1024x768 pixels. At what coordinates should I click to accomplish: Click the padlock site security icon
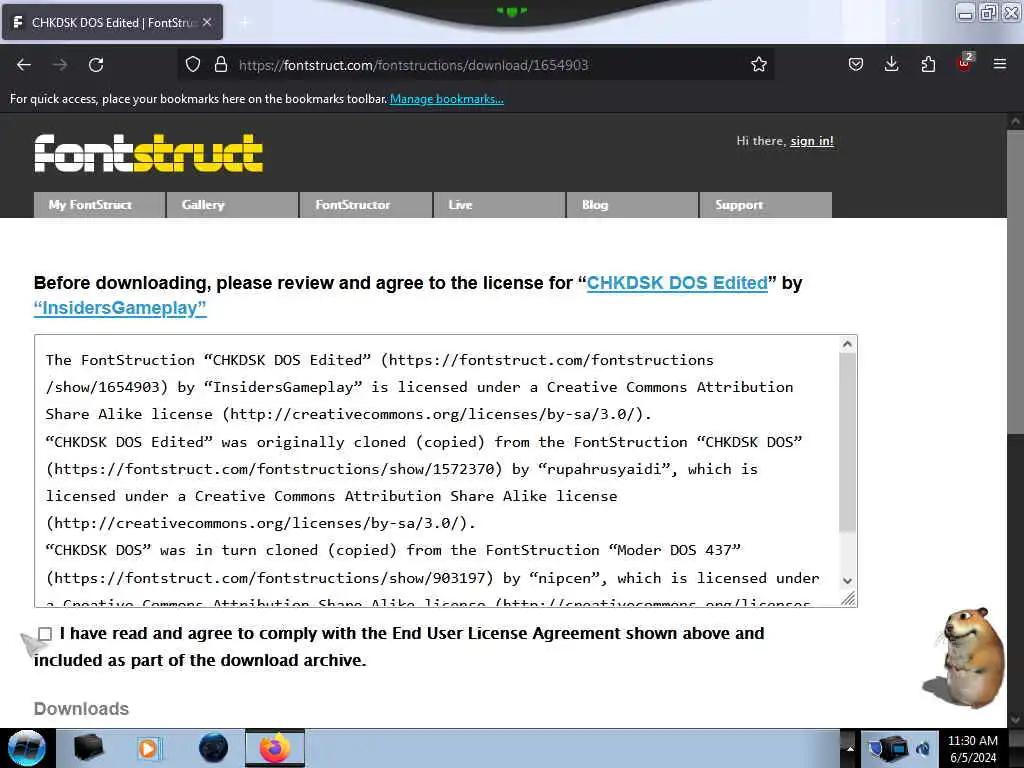click(221, 65)
